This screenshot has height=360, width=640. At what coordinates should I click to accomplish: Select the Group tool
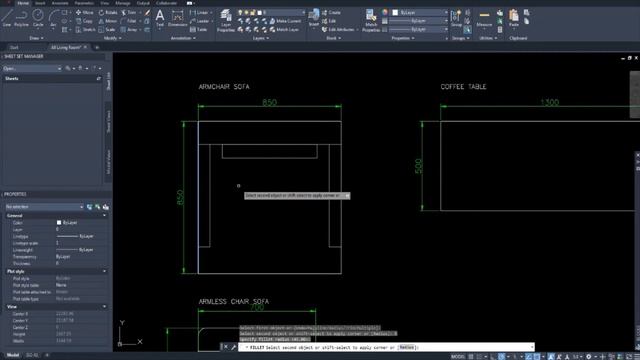(456, 18)
